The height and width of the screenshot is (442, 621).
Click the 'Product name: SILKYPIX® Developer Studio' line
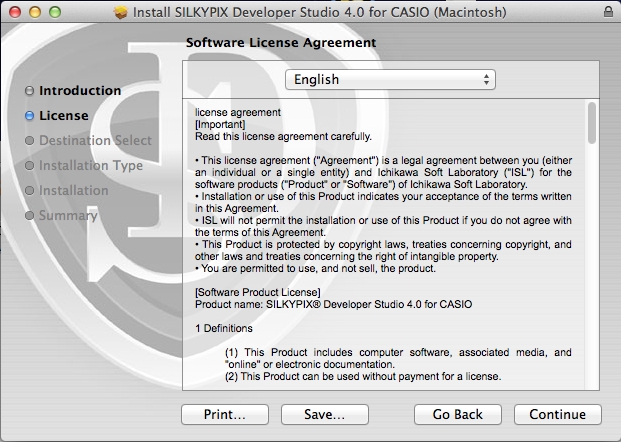[333, 305]
